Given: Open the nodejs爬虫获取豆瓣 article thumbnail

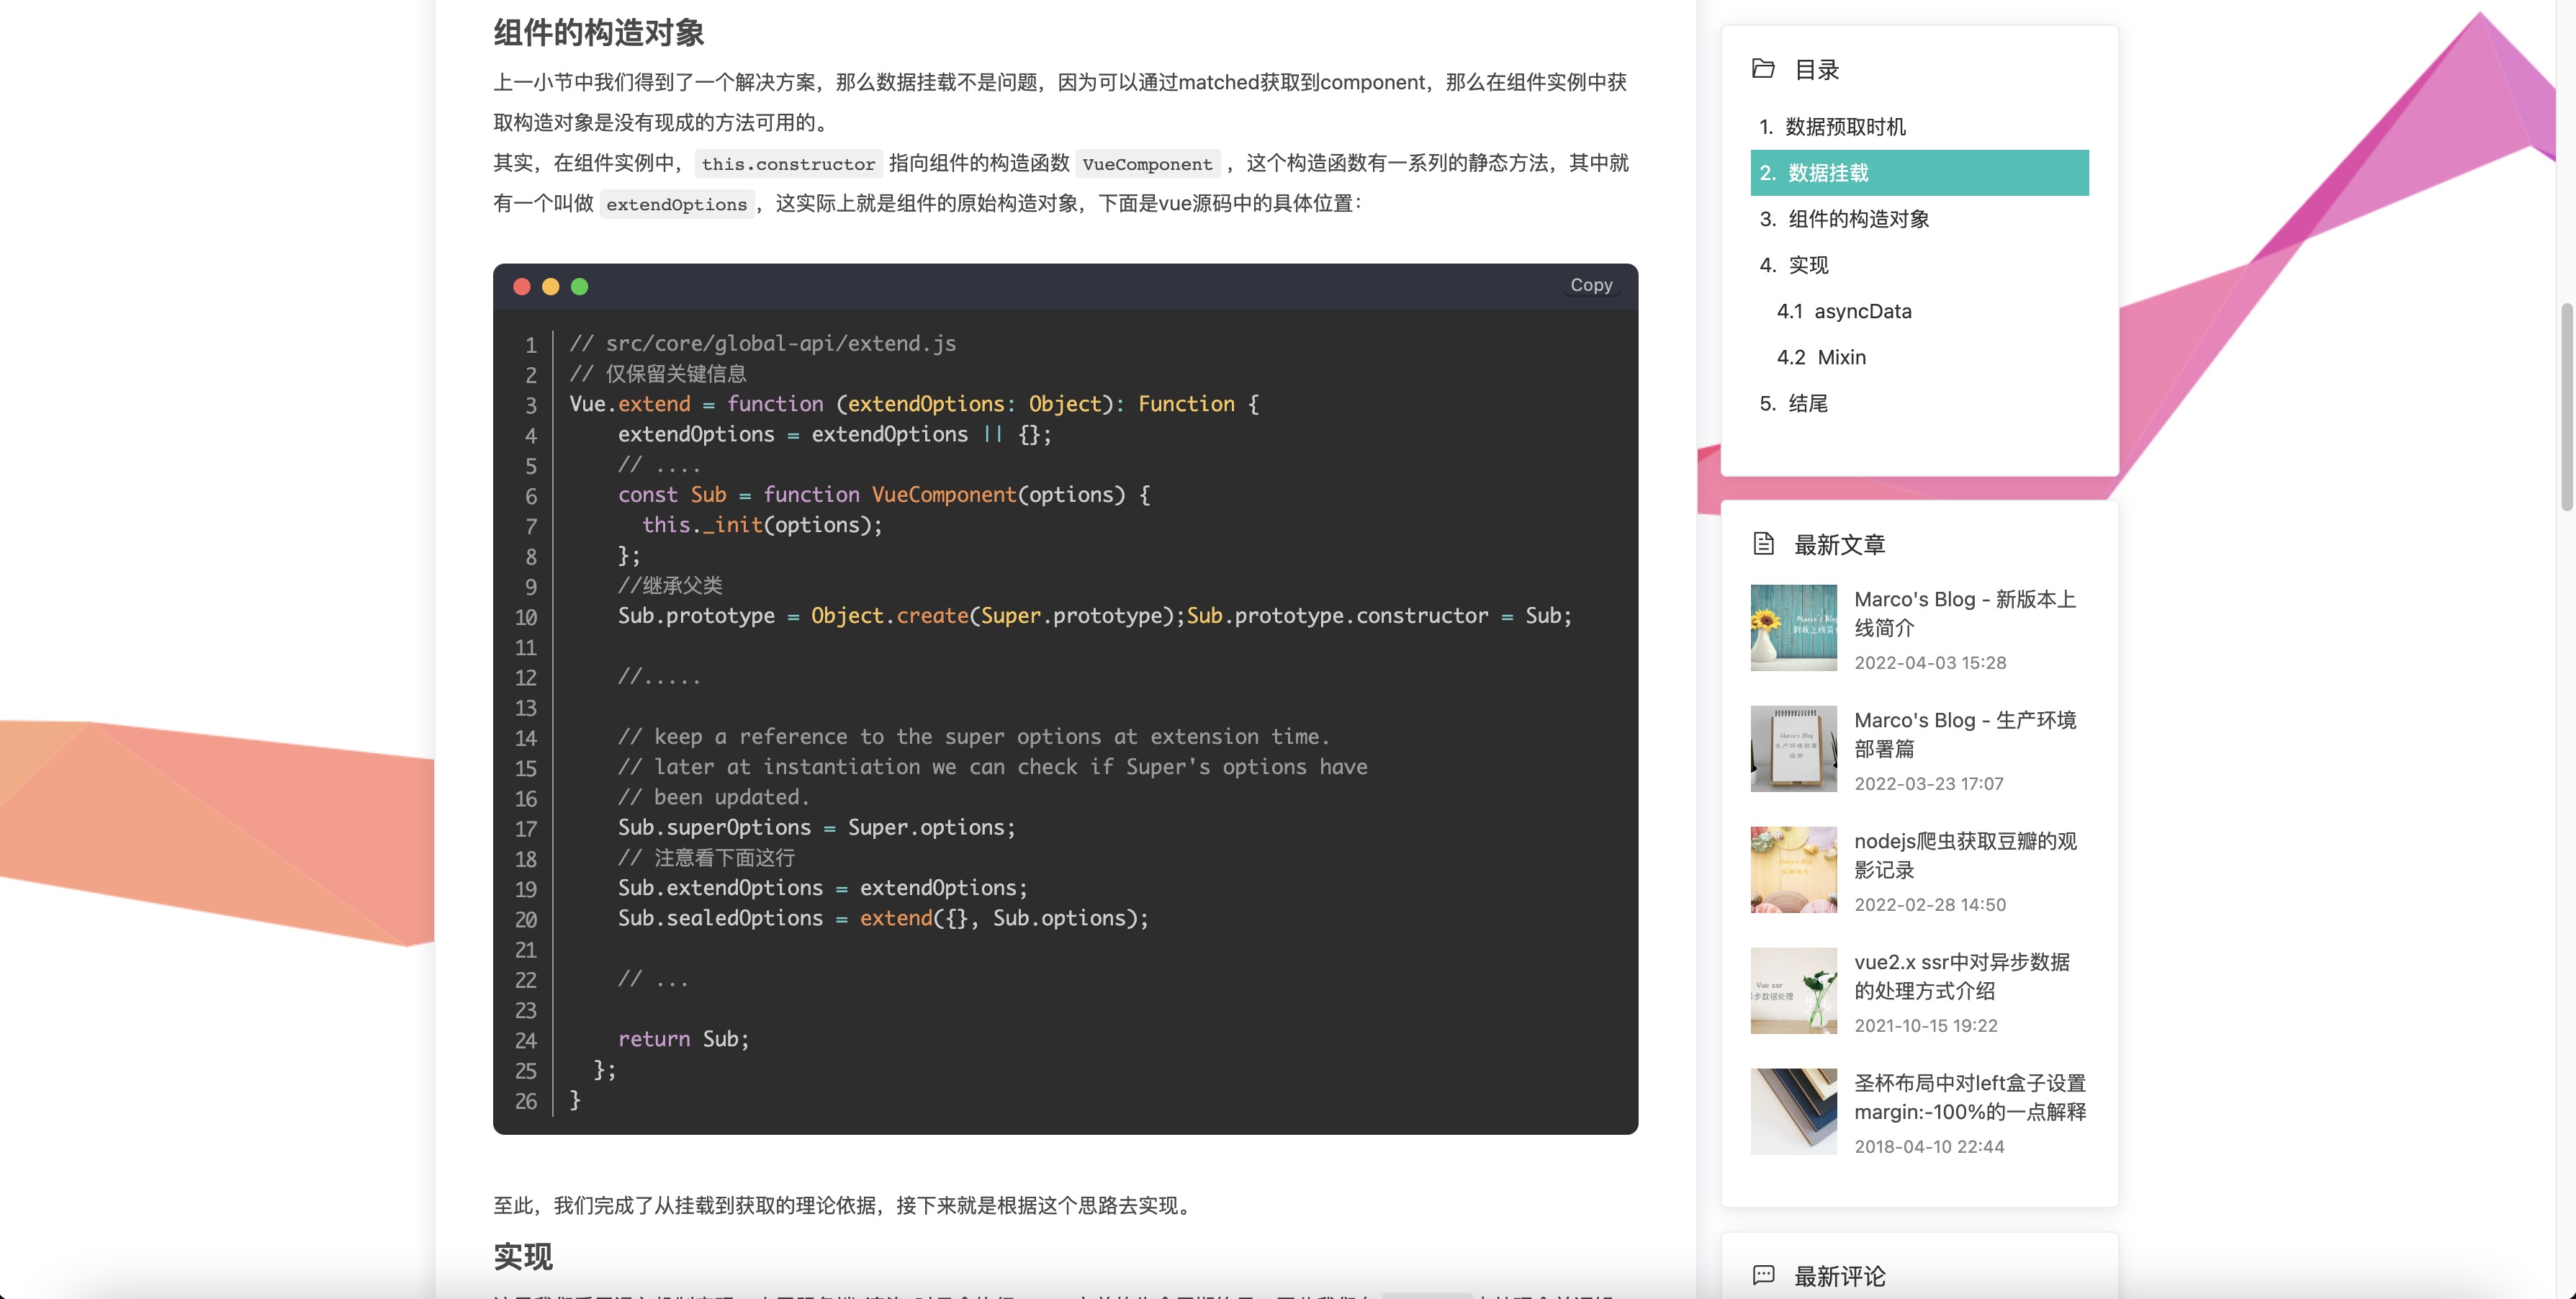Looking at the screenshot, I should pos(1793,870).
